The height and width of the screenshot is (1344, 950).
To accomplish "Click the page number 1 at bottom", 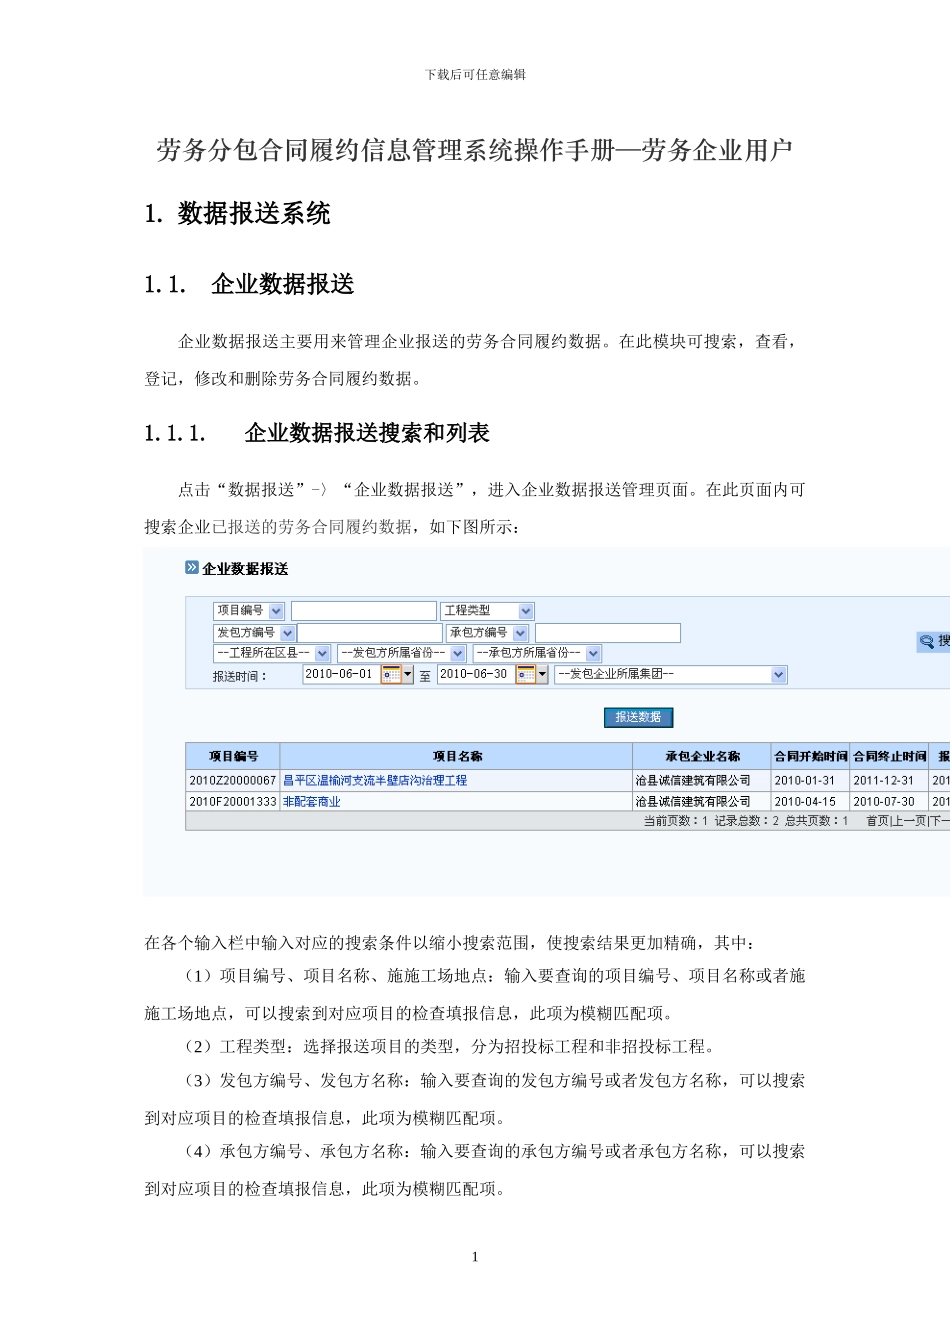I will [x=475, y=1257].
